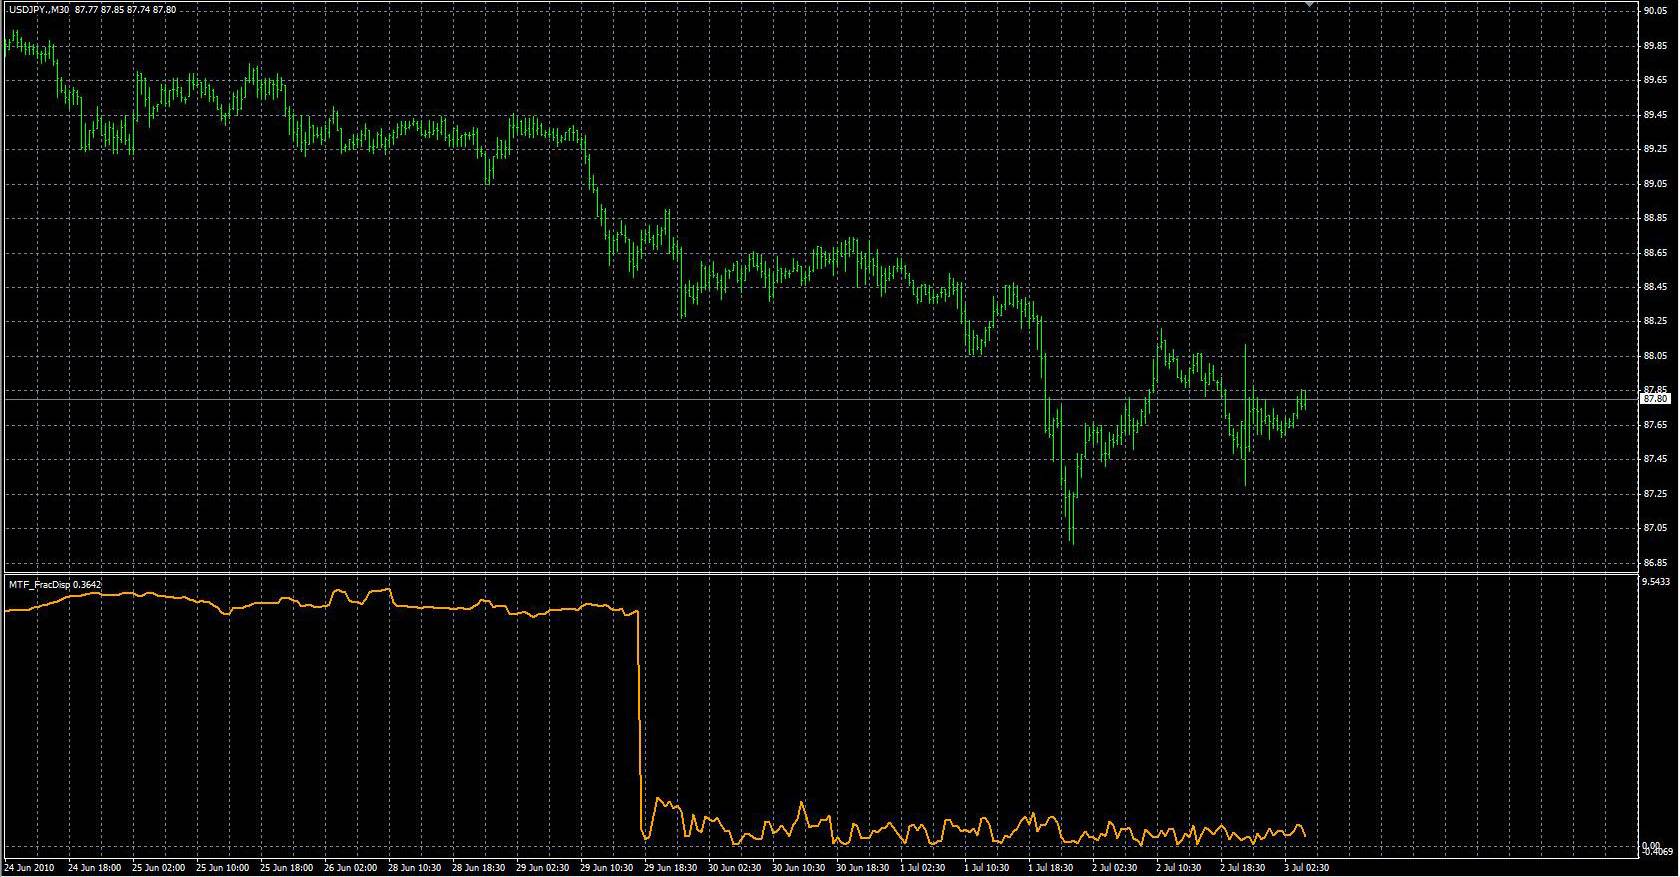Click the 87.45 price scale label
1680x877 pixels.
click(1655, 459)
